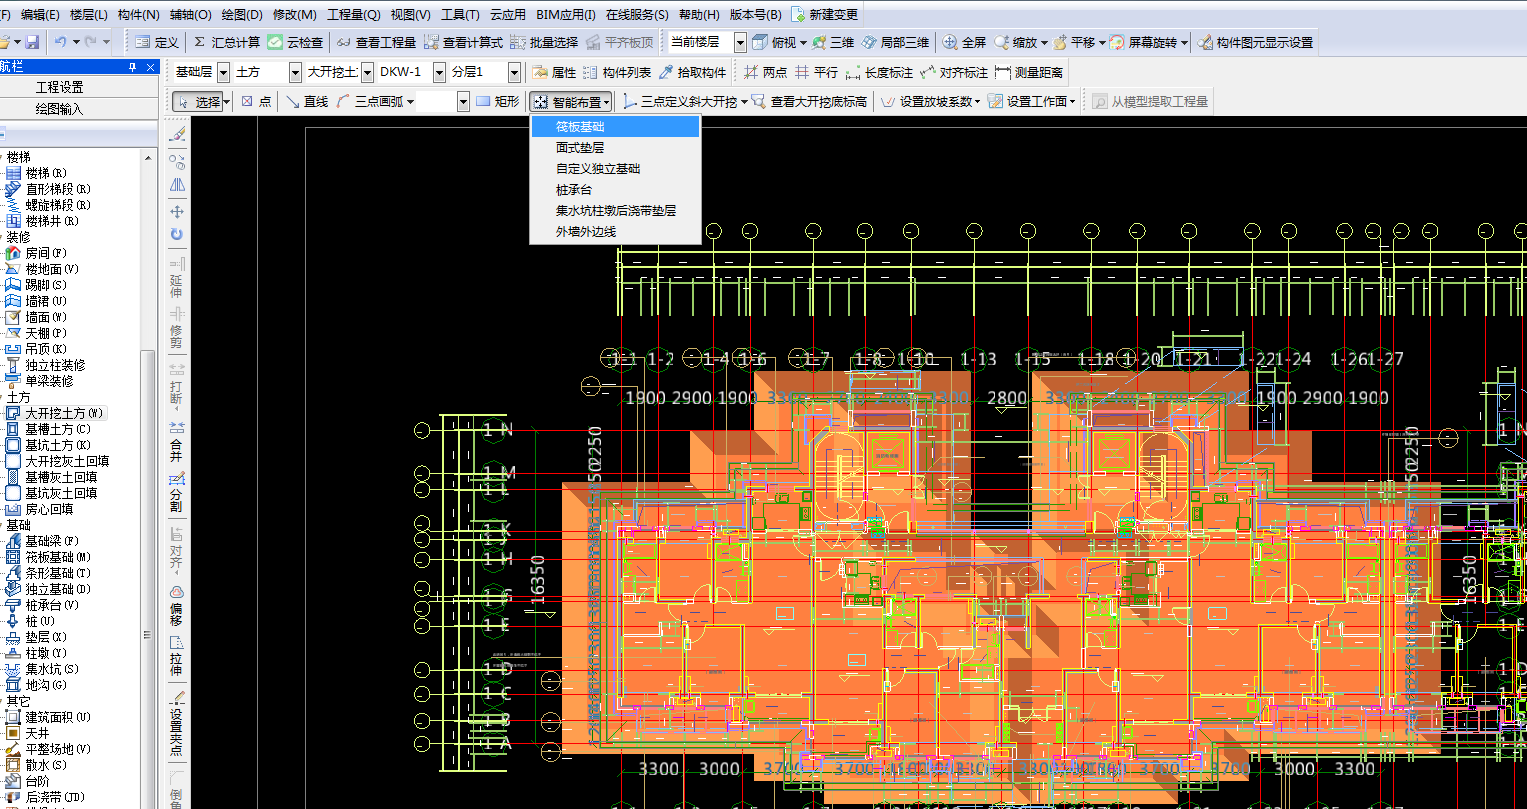The height and width of the screenshot is (809, 1527).
Task: Pin the navigation bar panel
Action: [132, 67]
